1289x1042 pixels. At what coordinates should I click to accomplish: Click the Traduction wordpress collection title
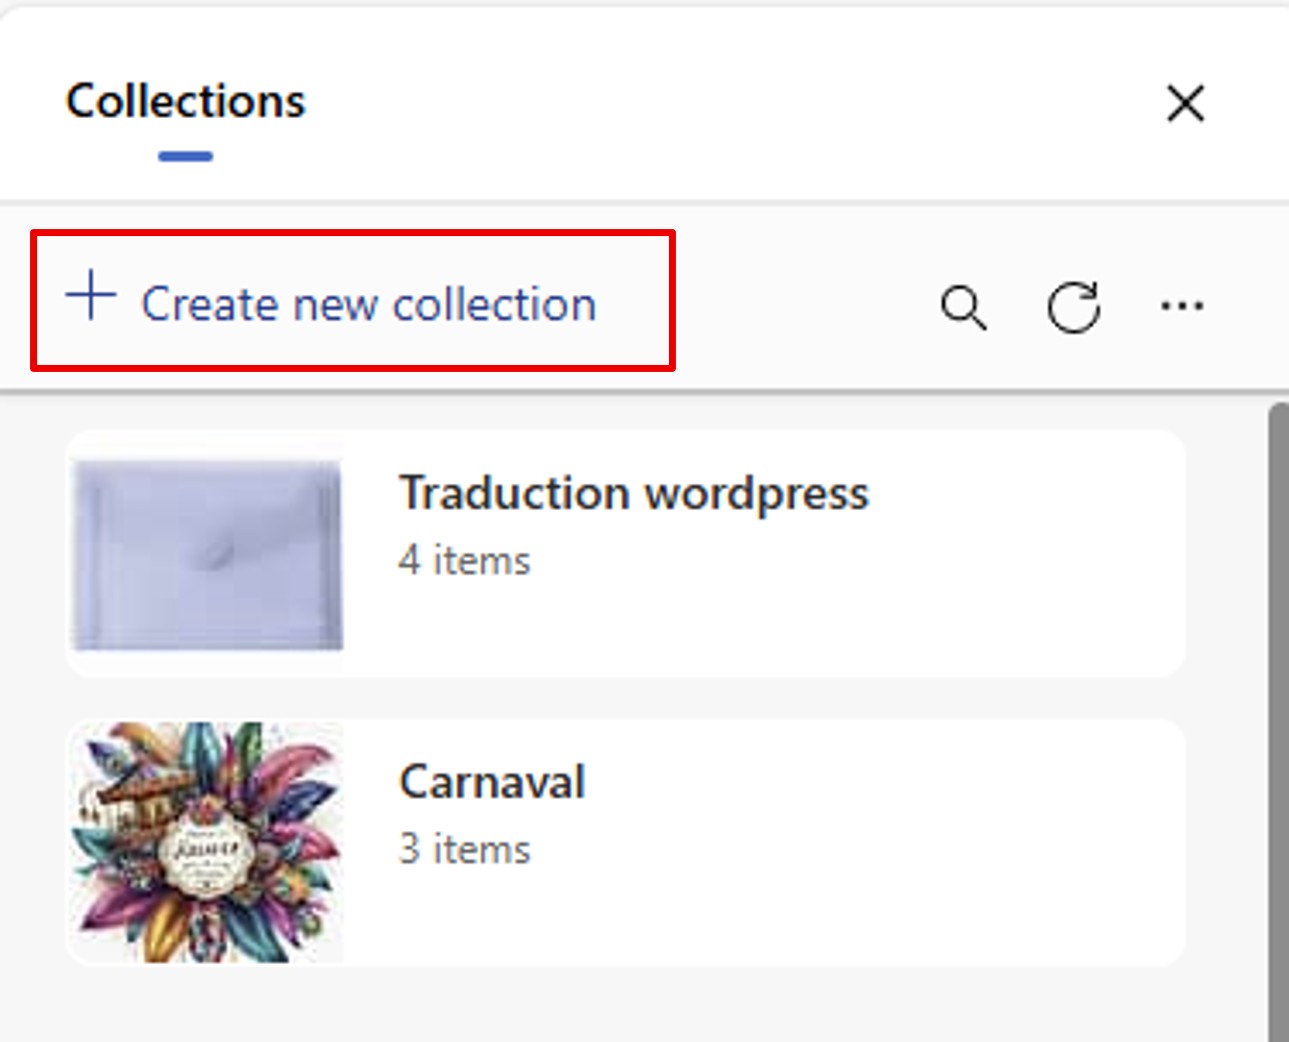[x=634, y=493]
